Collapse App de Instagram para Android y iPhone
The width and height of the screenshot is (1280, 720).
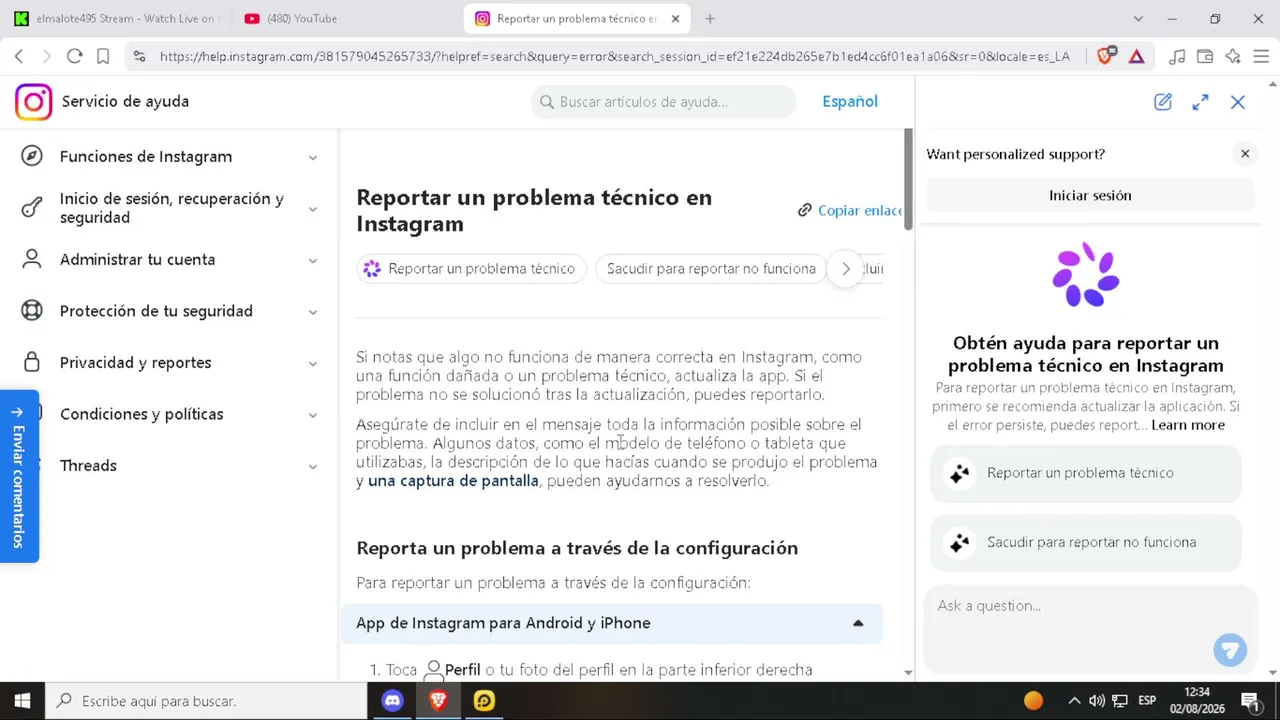858,623
